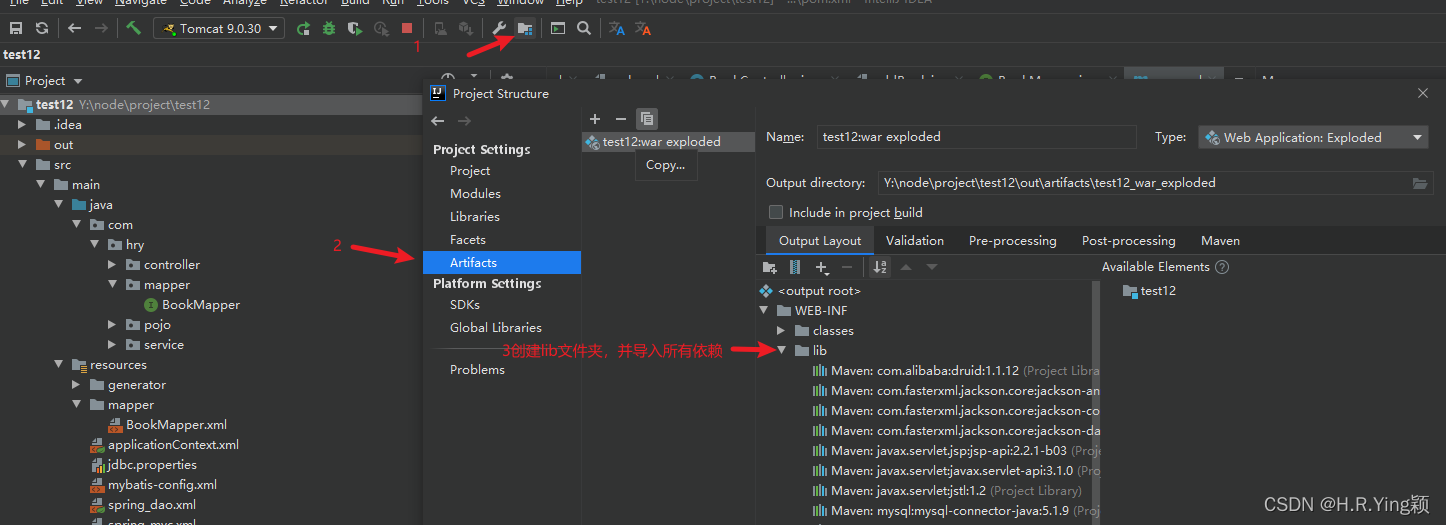Click the green hammer Build Project icon
1446x525 pixels.
133,29
